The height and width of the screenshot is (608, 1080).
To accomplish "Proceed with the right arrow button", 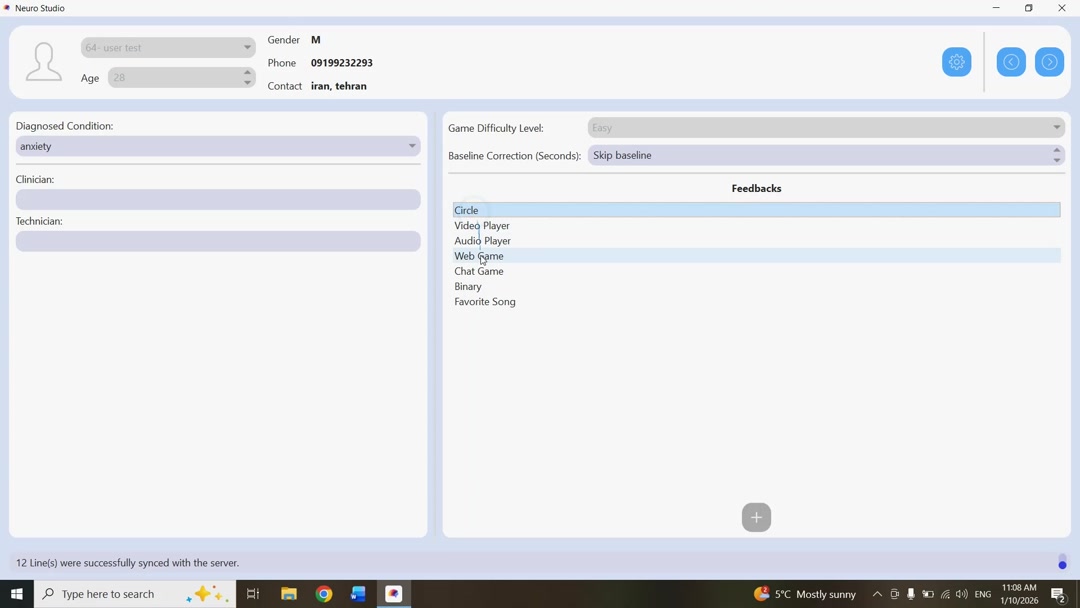I will [x=1049, y=62].
